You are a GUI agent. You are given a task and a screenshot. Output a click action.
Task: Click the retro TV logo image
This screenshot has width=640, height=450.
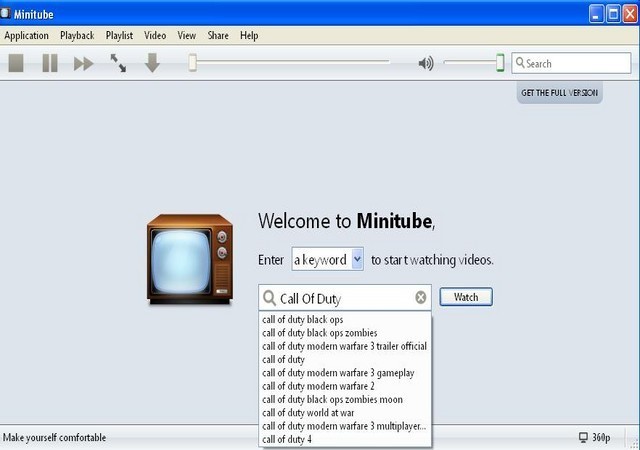(x=190, y=259)
